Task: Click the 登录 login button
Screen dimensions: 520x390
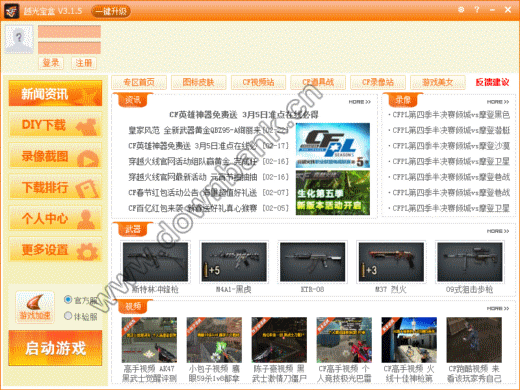Action: 51,63
